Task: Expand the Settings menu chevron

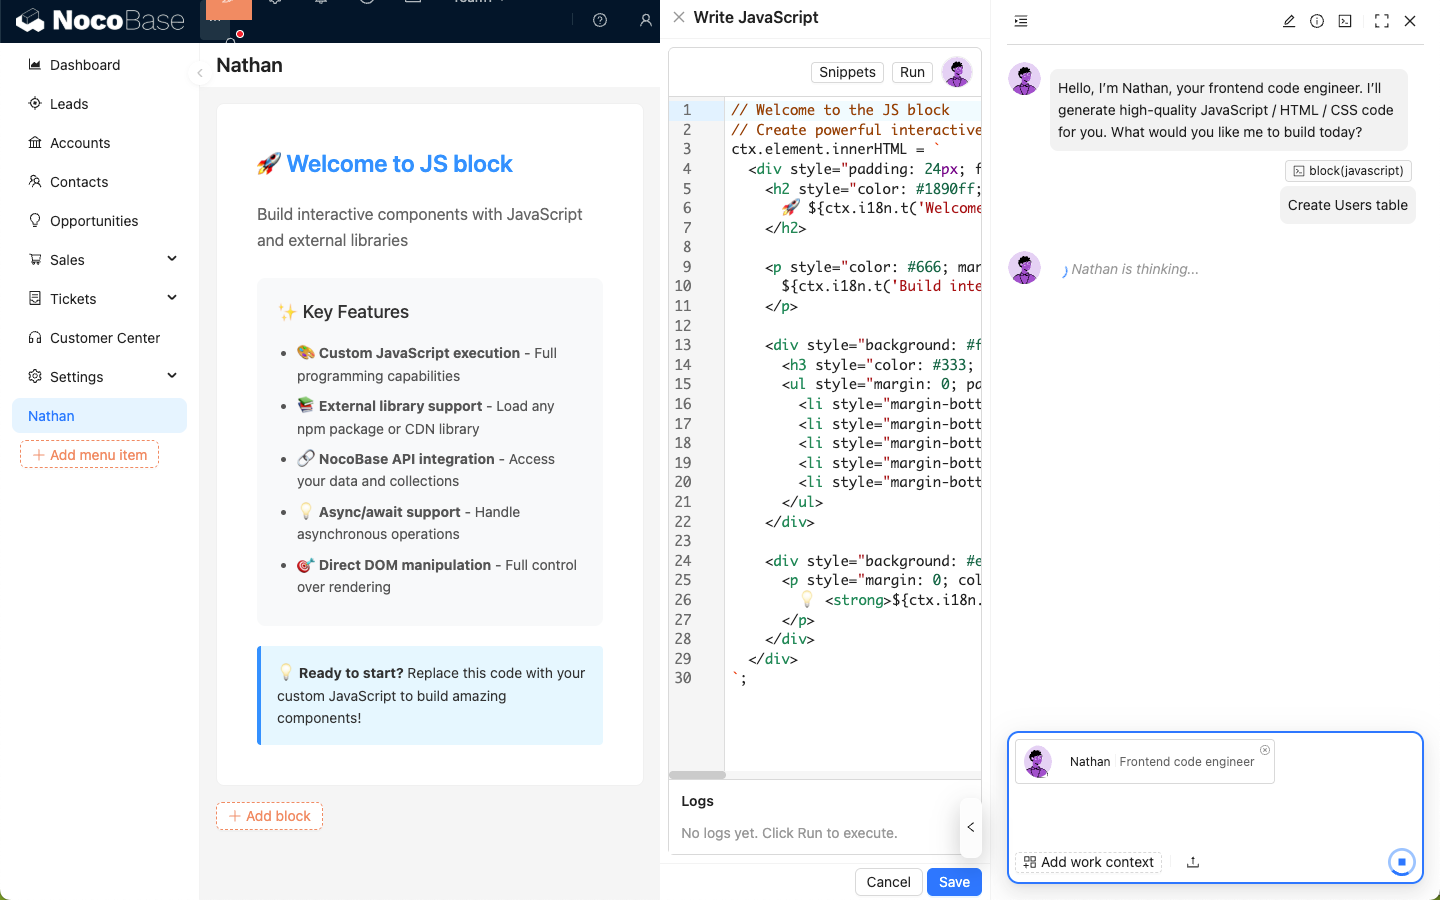Action: click(172, 376)
